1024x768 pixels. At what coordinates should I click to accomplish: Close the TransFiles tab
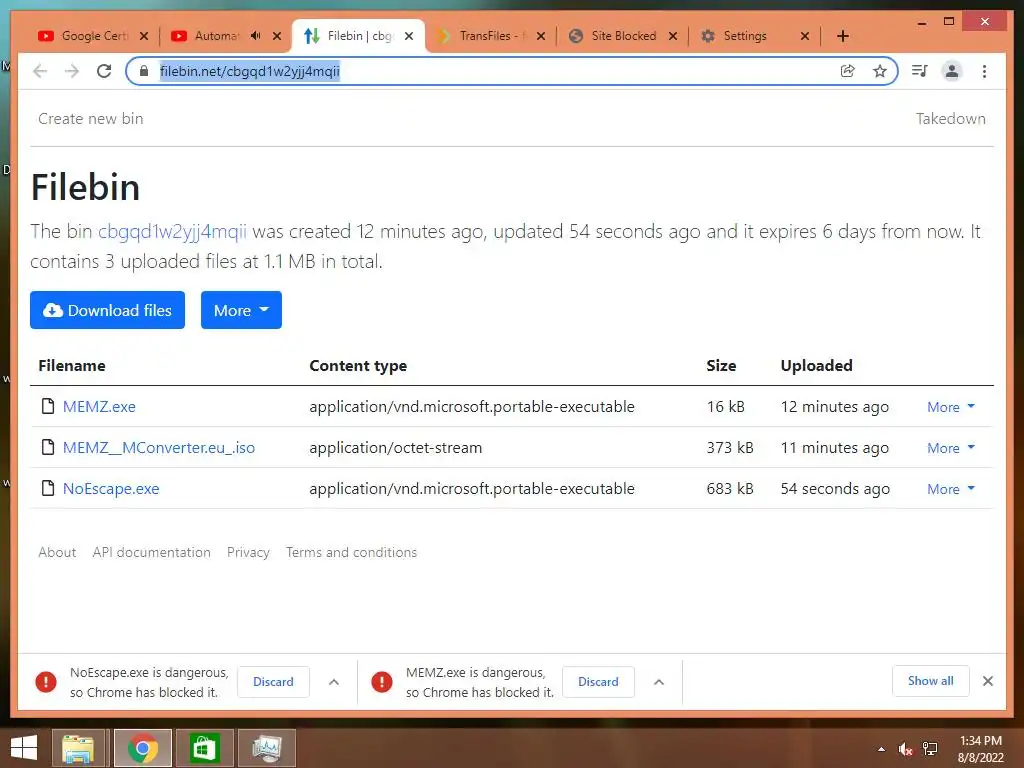541,36
